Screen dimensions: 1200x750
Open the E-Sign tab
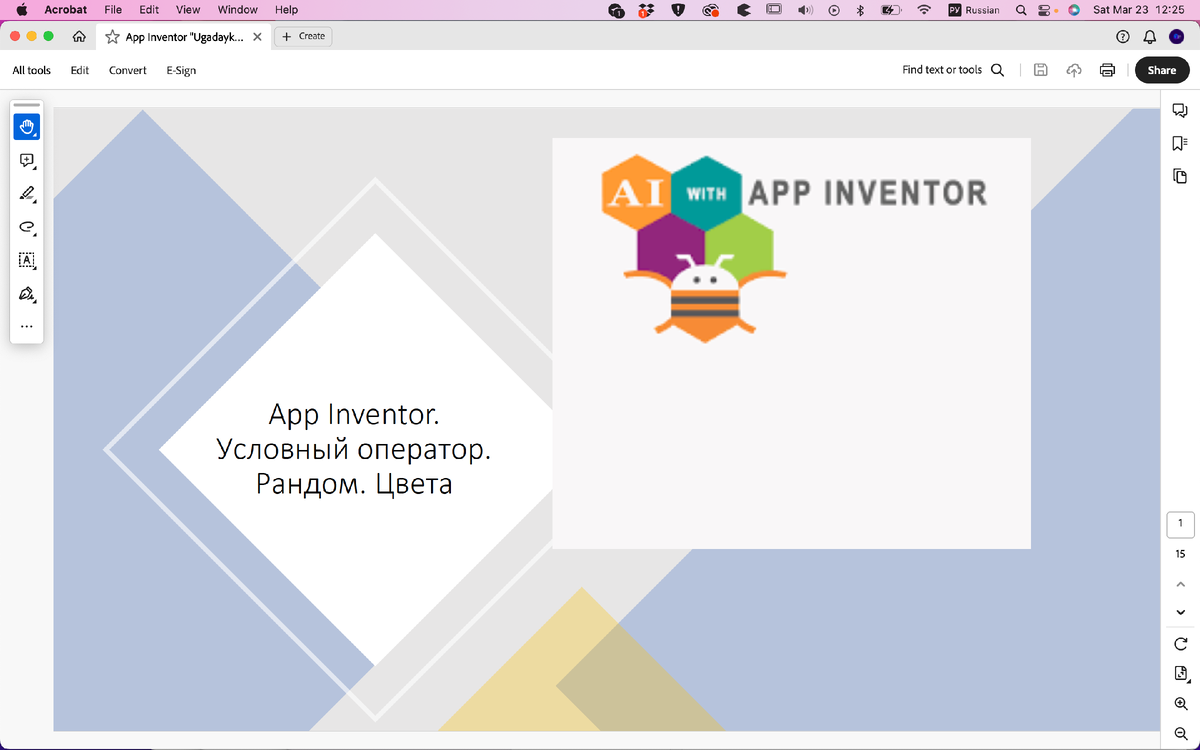pyautogui.click(x=181, y=70)
